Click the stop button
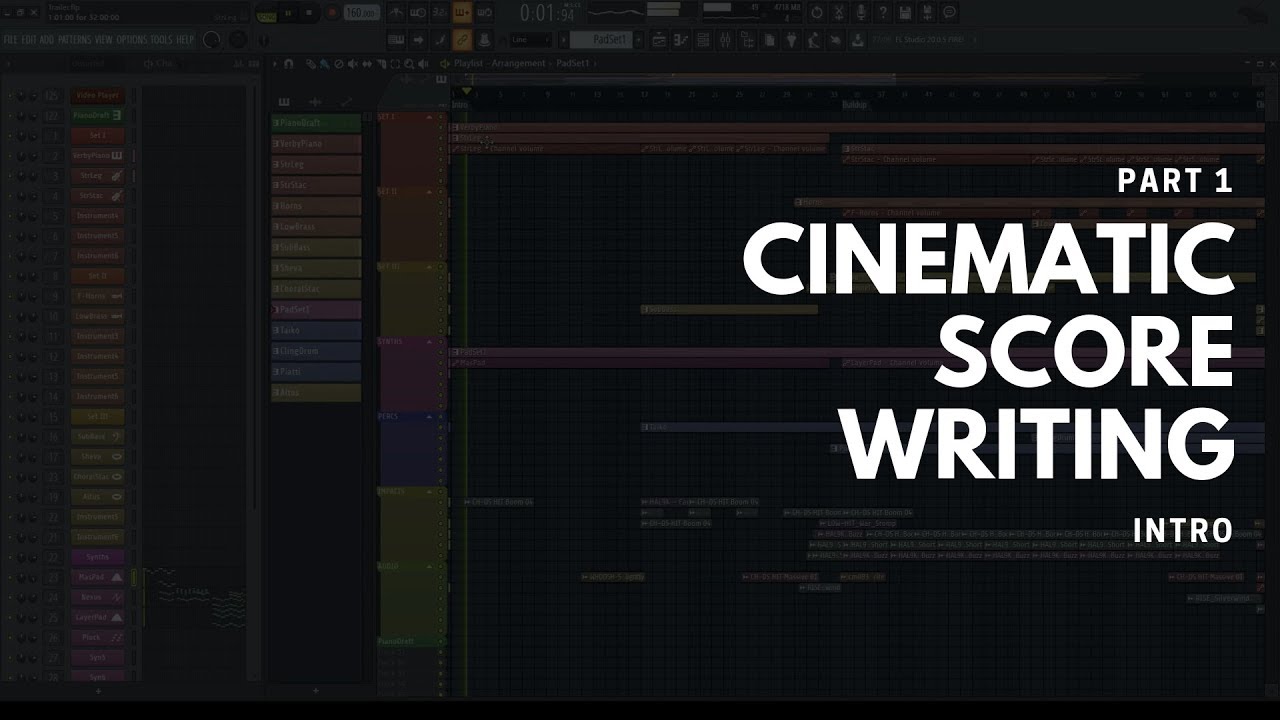This screenshot has height=720, width=1280. click(x=309, y=13)
